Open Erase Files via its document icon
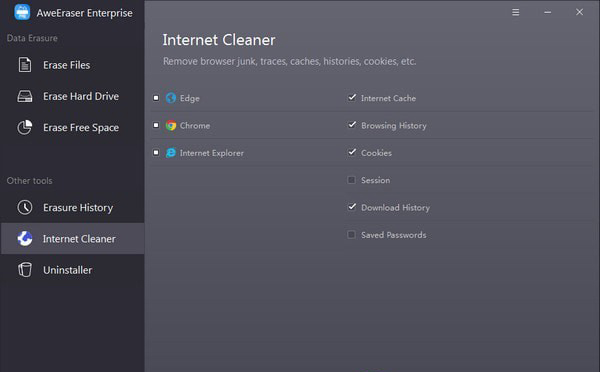 [x=25, y=65]
